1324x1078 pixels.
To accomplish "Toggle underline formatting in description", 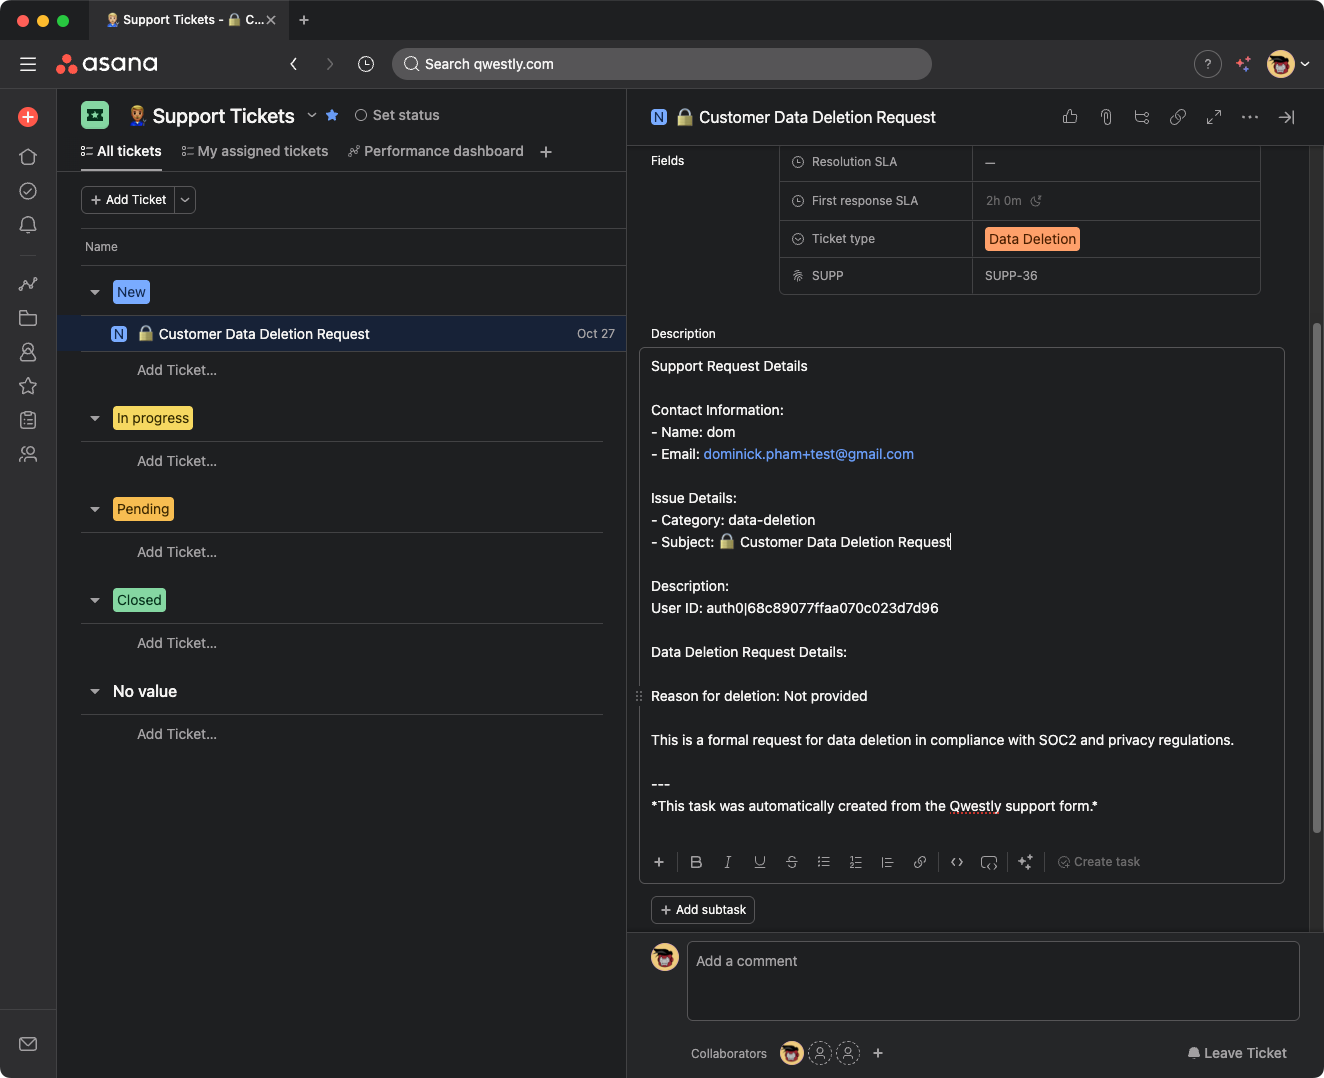I will (x=760, y=862).
